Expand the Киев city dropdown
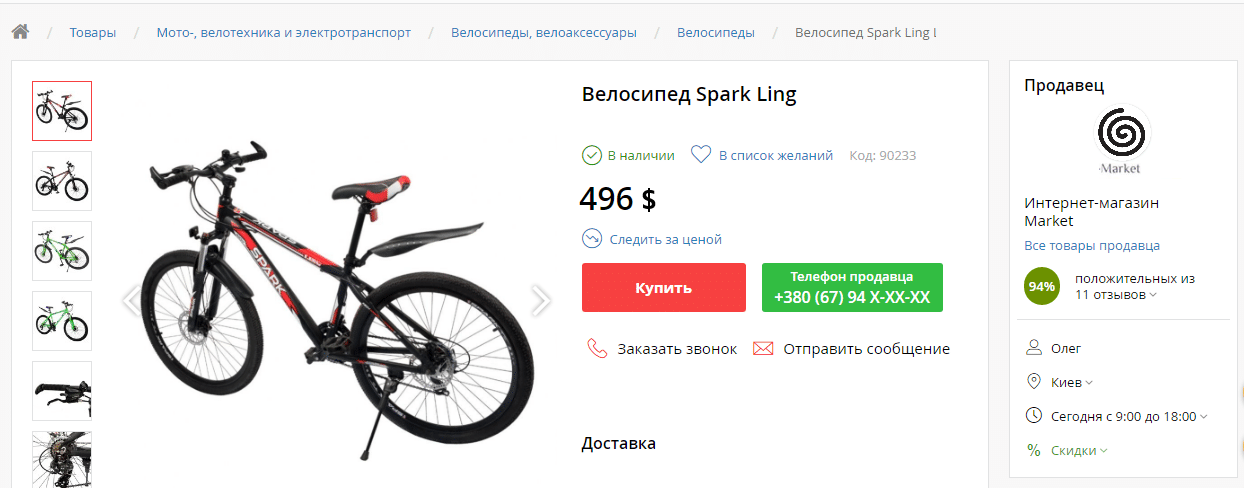This screenshot has width=1244, height=488. (x=1089, y=382)
